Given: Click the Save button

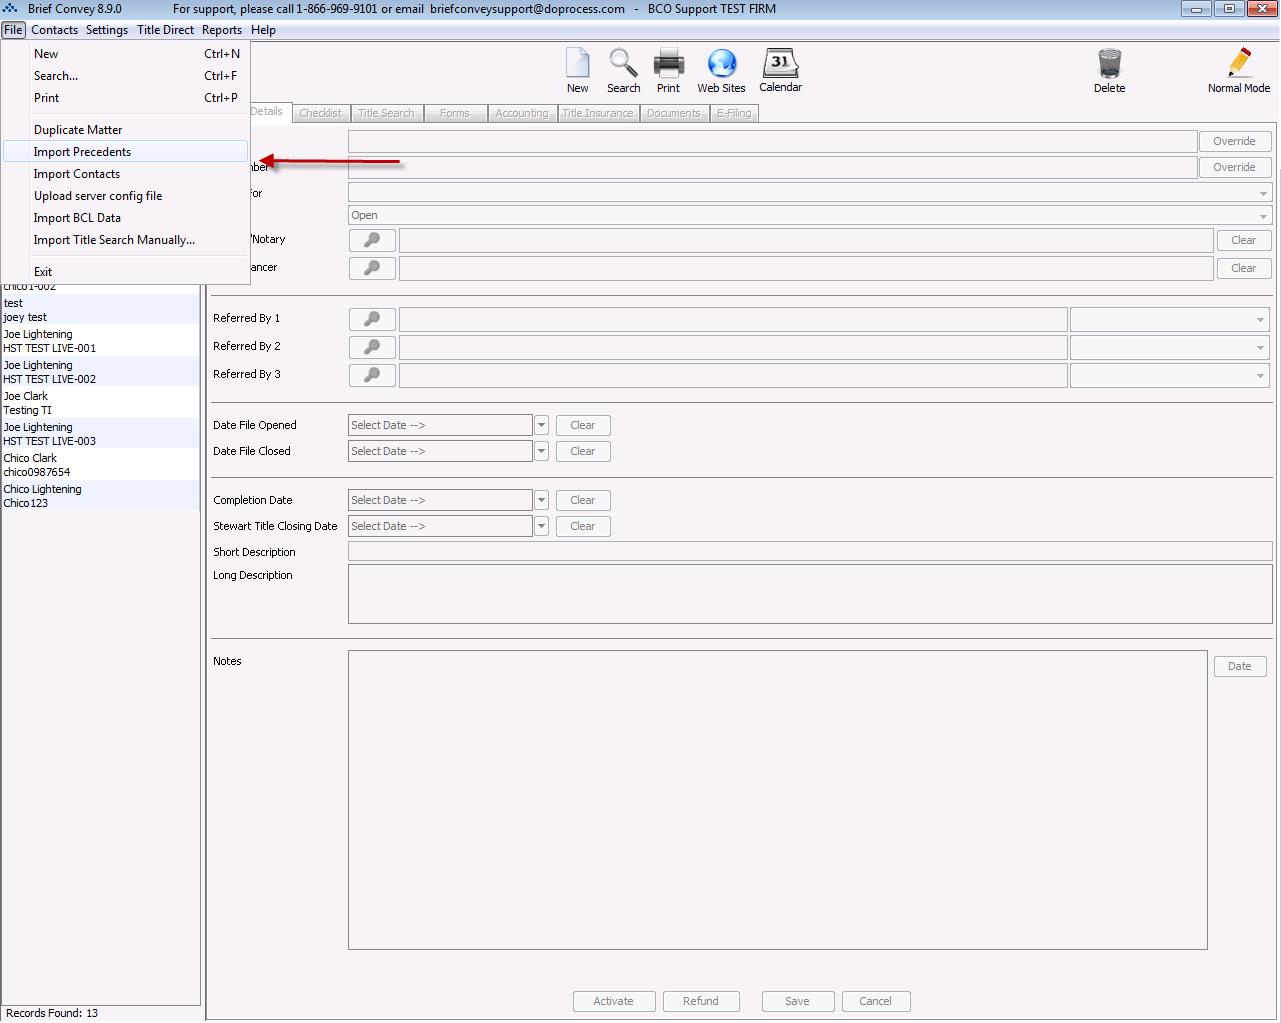Looking at the screenshot, I should [797, 1001].
